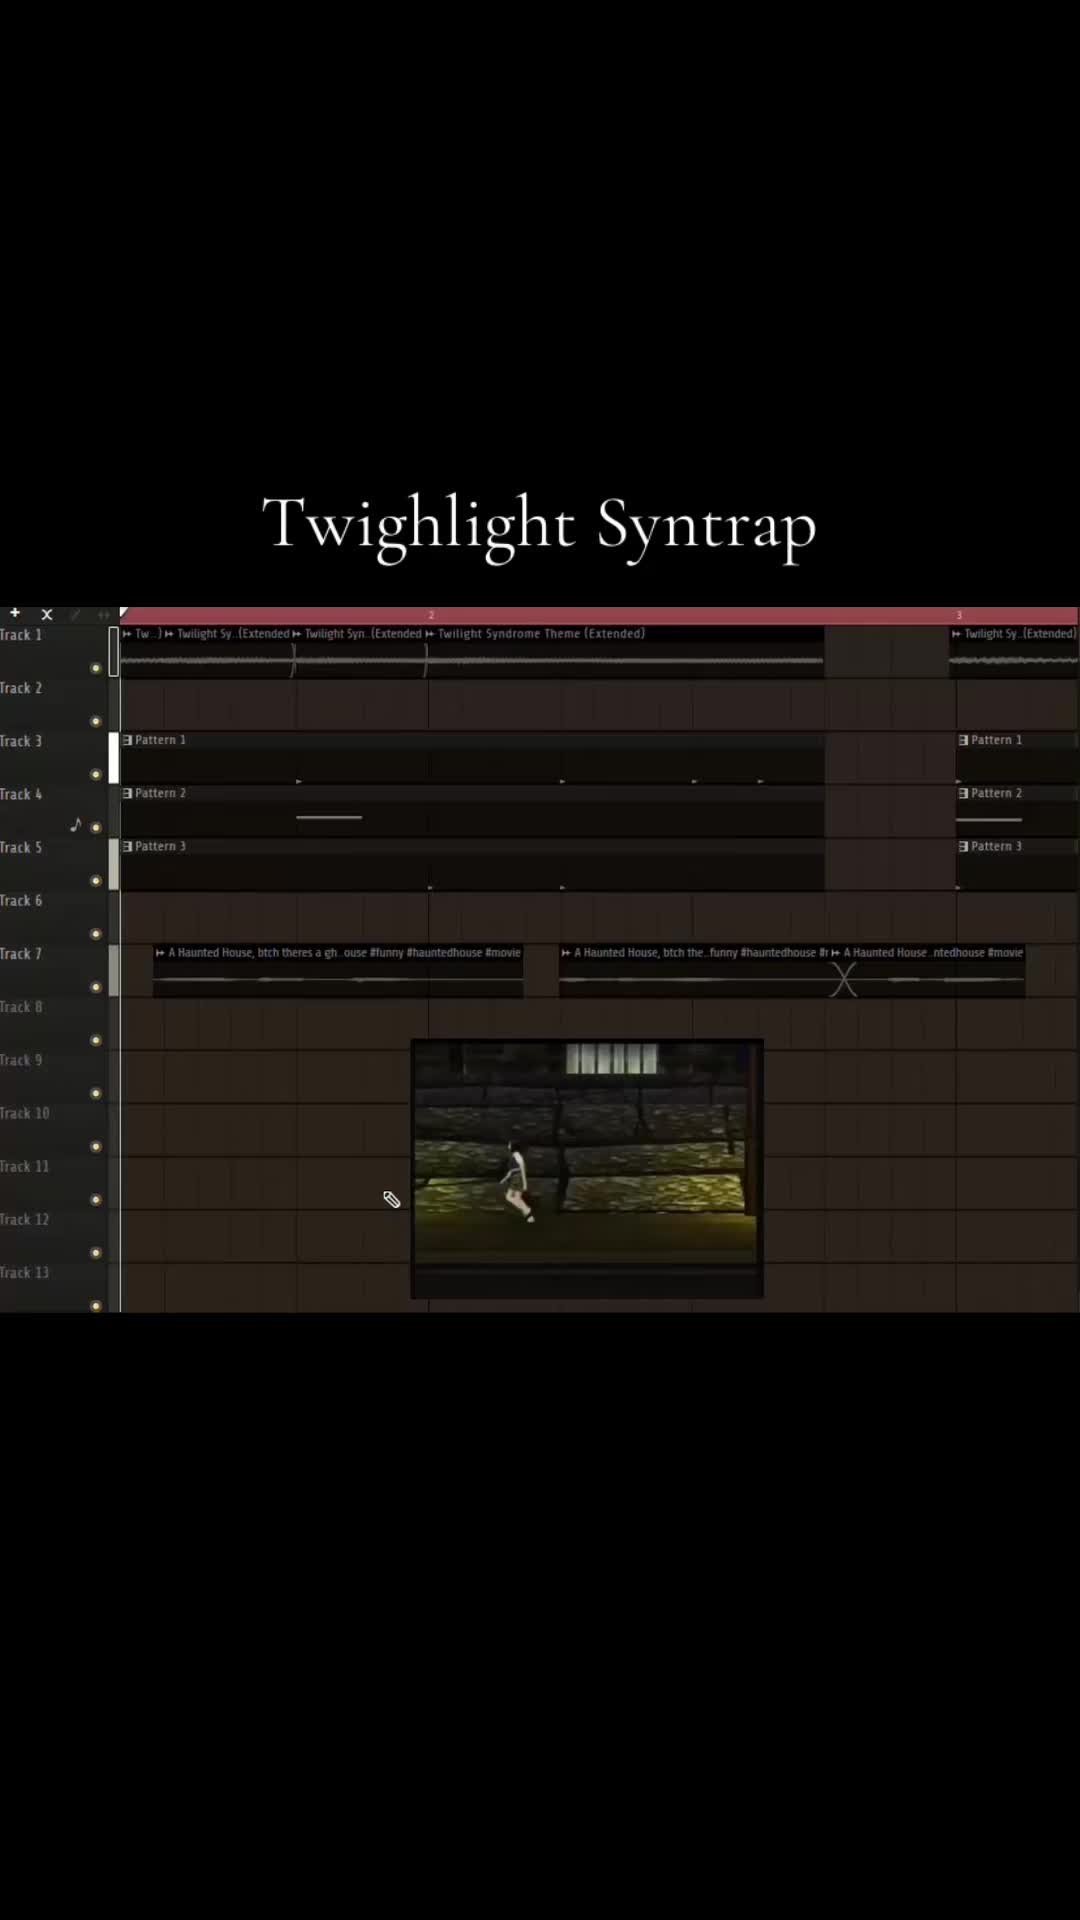Select the Track 12 header label
This screenshot has height=1920, width=1080.
[x=24, y=1219]
